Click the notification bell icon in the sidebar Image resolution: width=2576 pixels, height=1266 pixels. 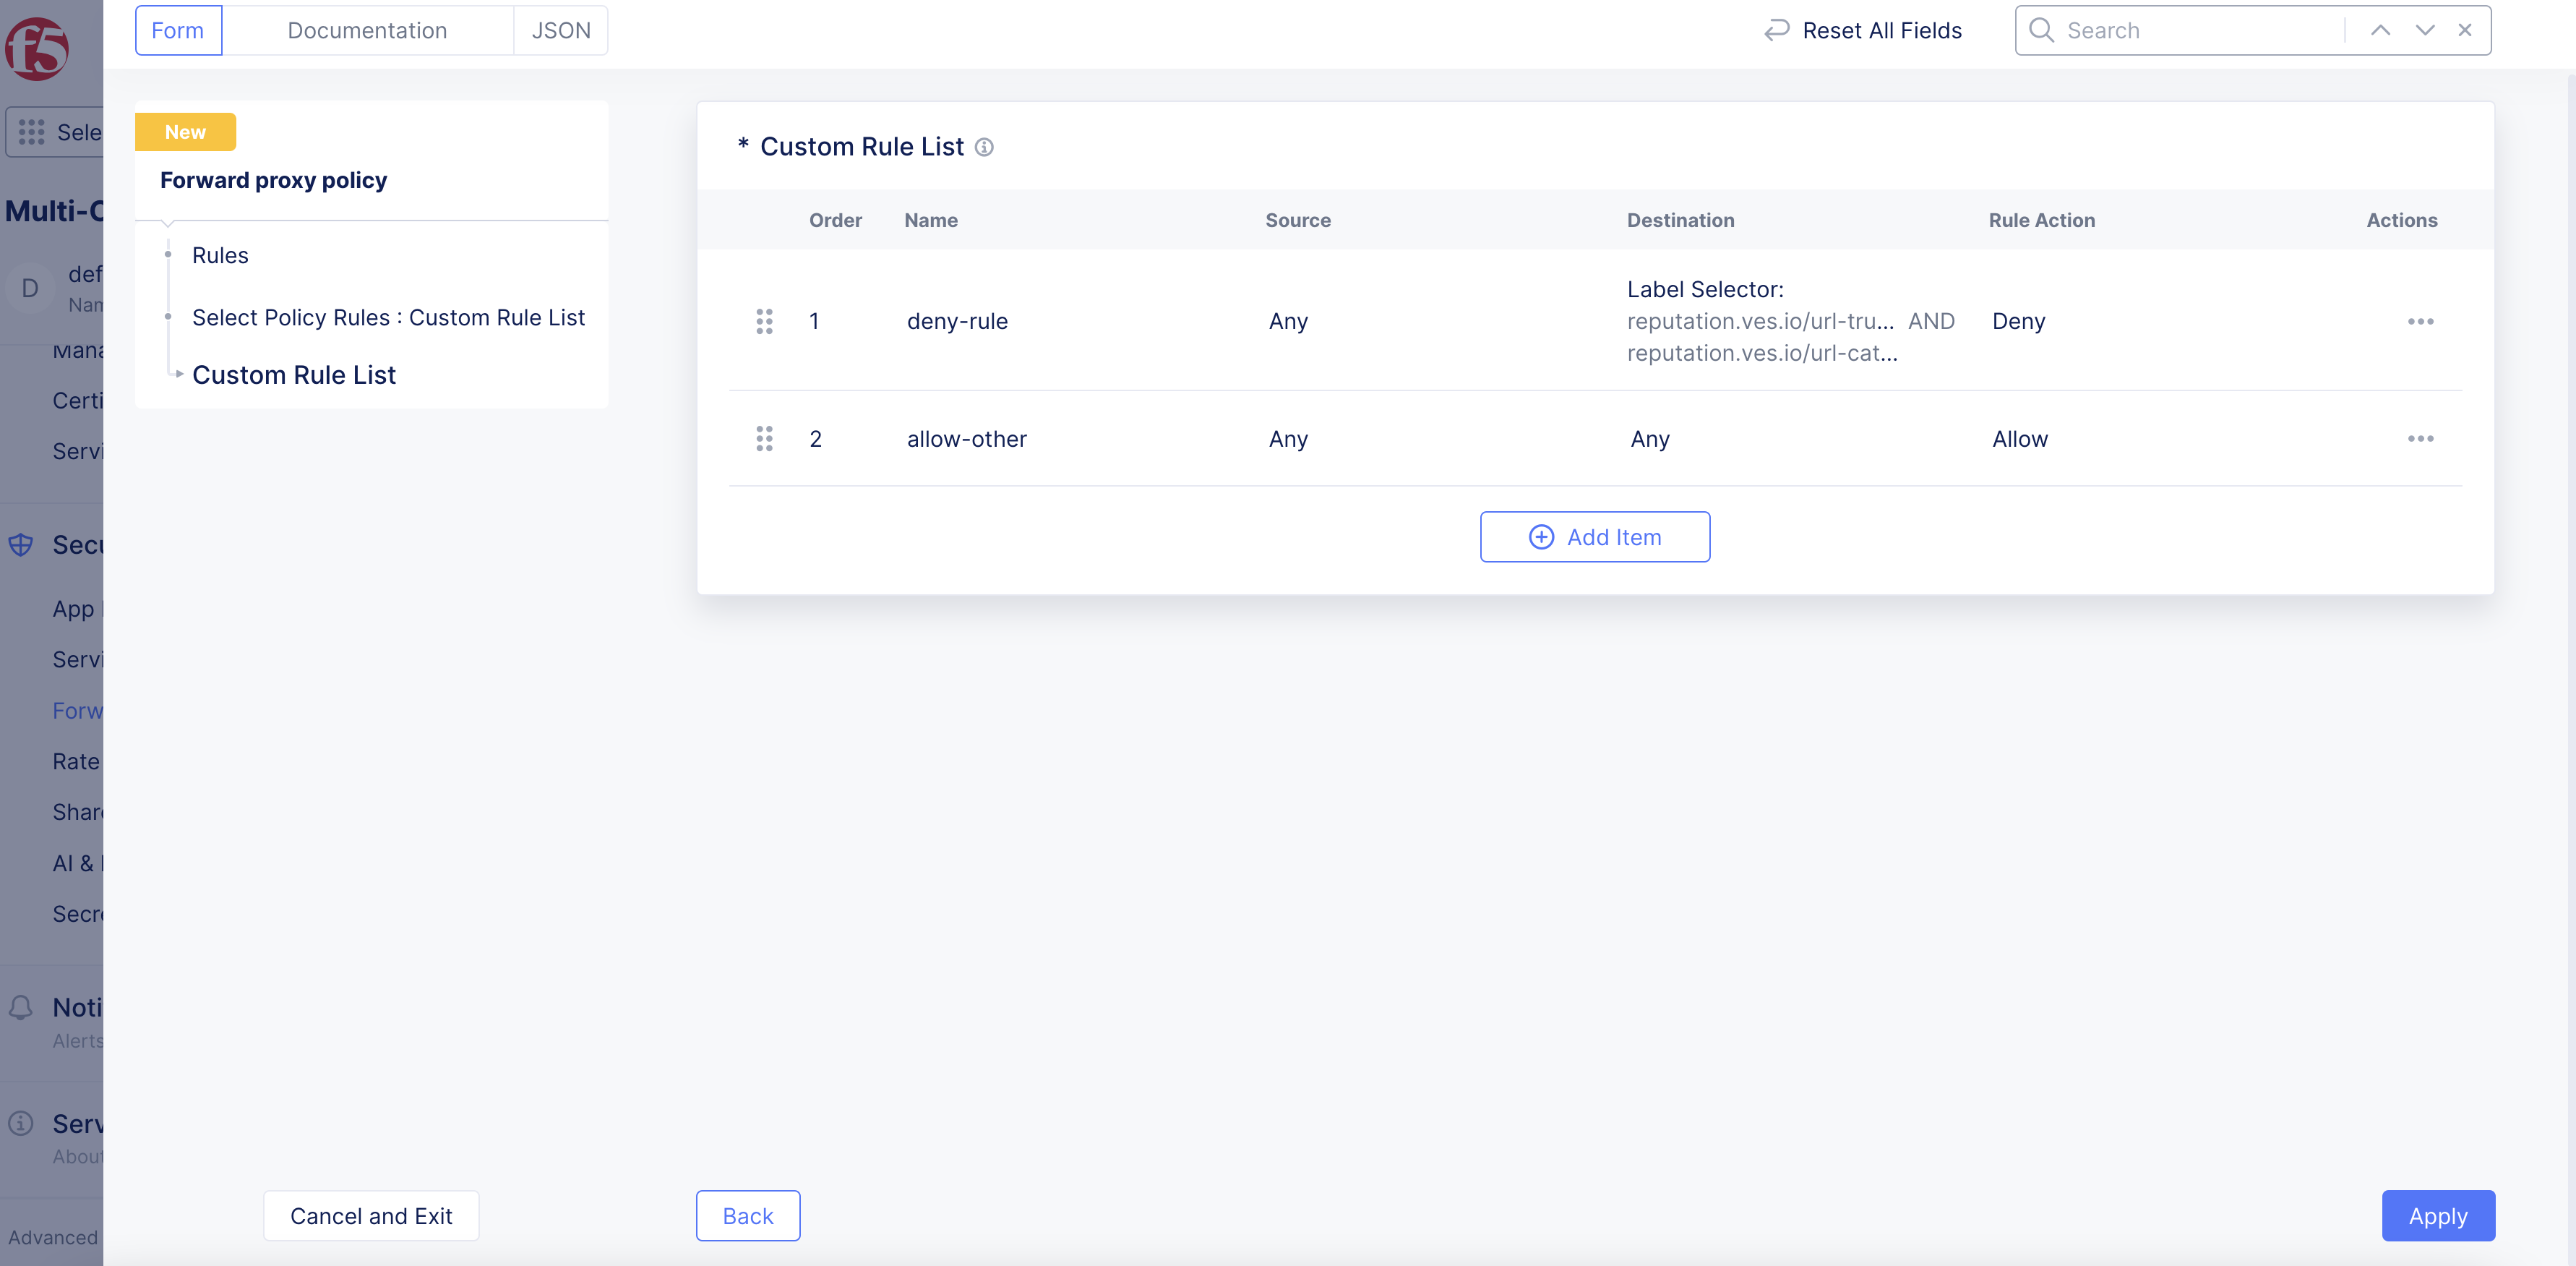[21, 1008]
